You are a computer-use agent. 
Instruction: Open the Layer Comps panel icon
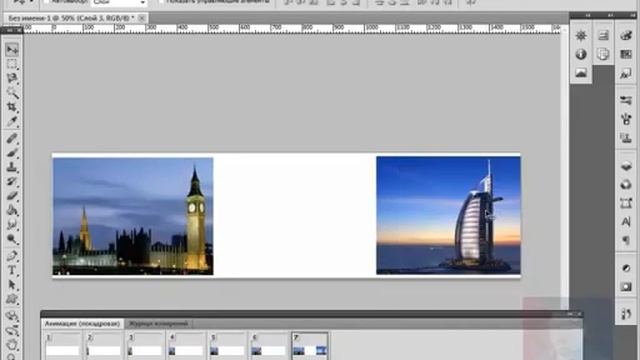[x=603, y=54]
